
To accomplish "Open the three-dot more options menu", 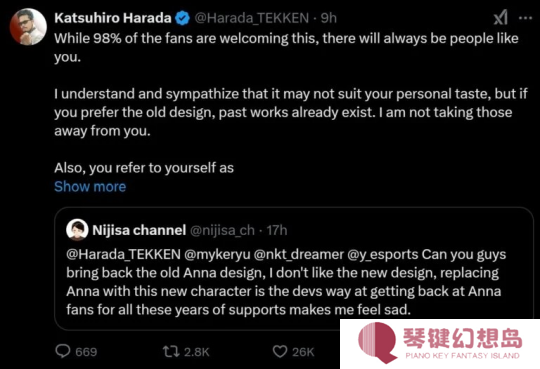I will (525, 18).
